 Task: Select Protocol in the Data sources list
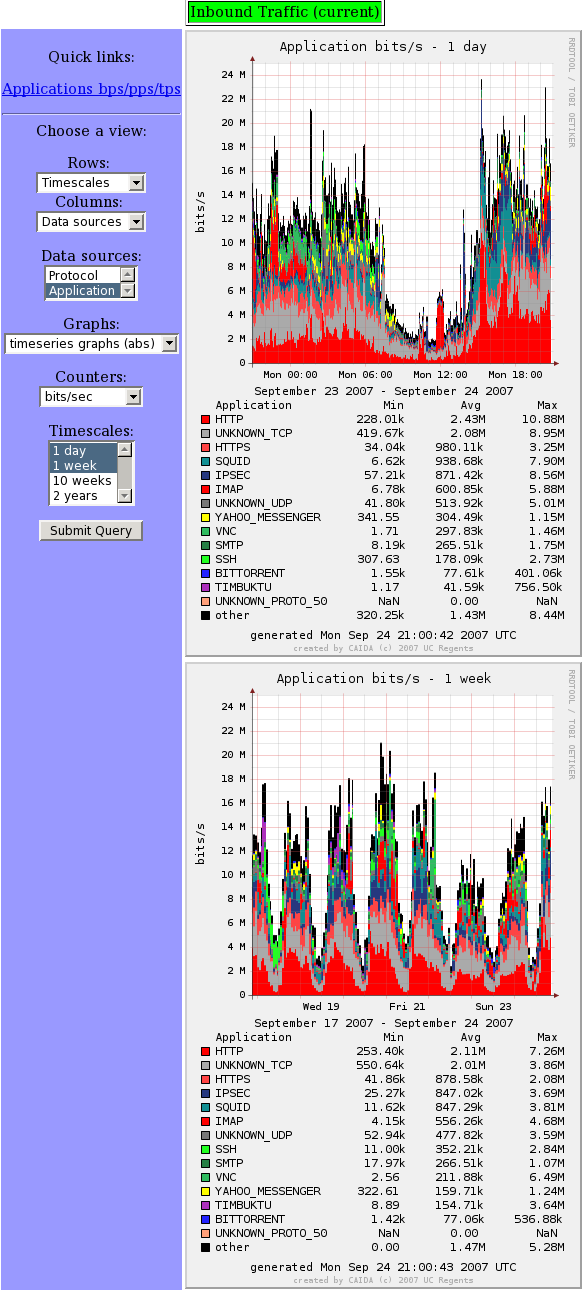(x=82, y=275)
